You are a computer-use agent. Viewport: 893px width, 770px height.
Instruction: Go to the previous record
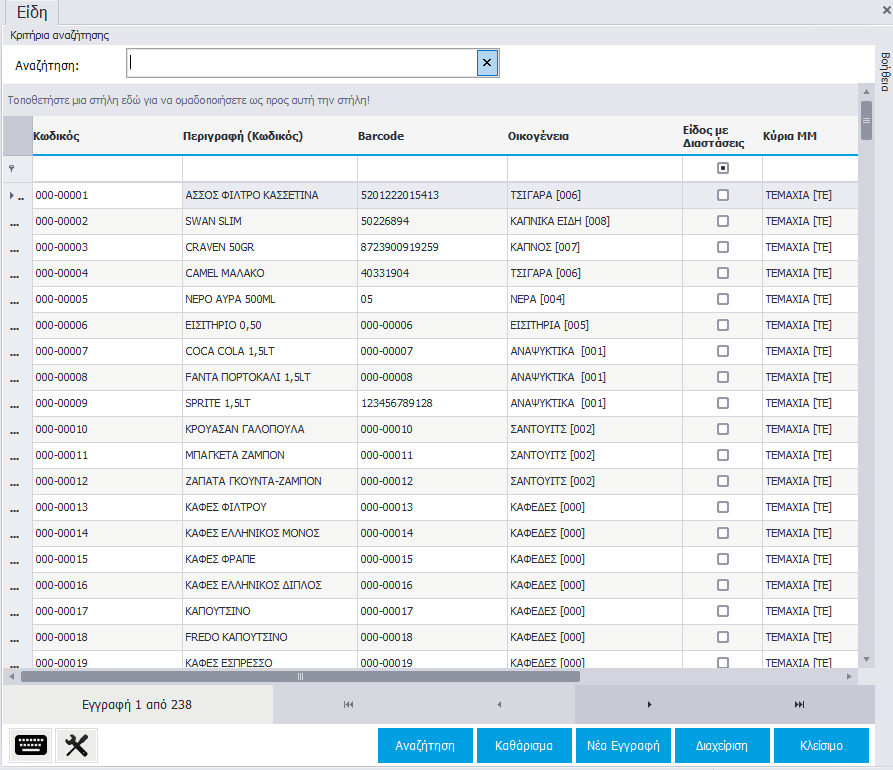tap(499, 705)
